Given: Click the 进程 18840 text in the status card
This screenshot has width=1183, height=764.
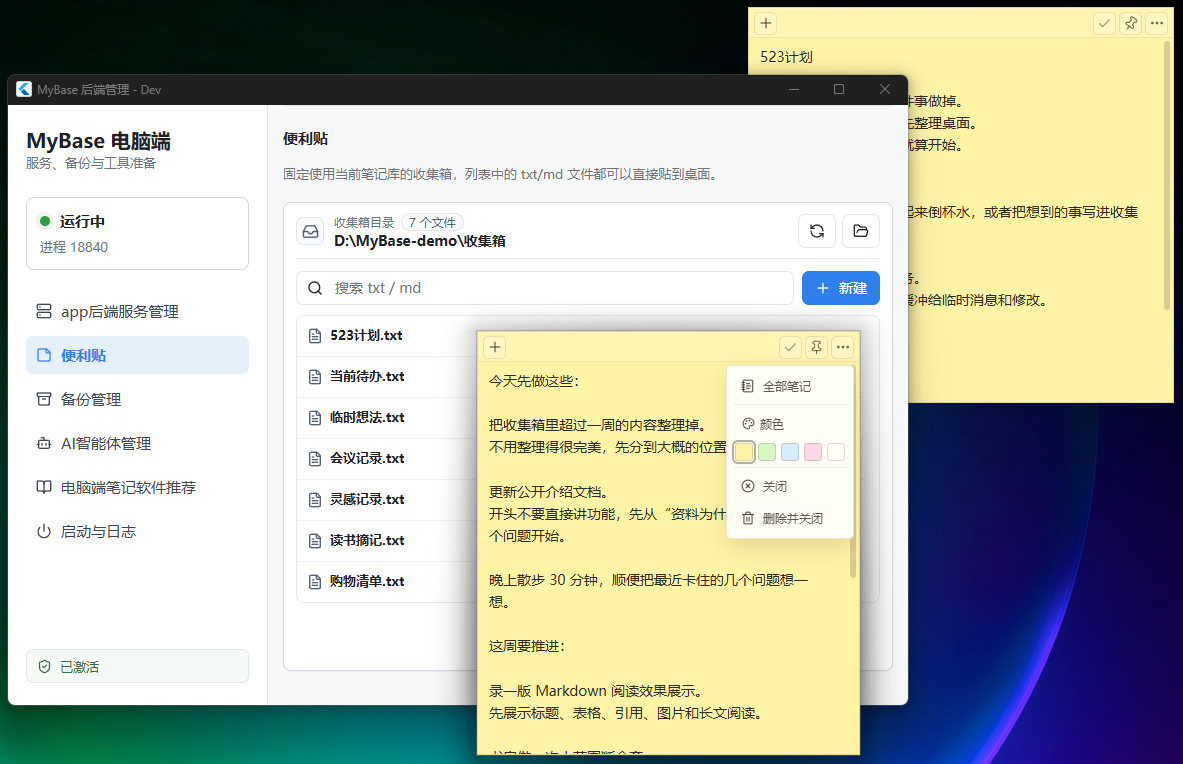Looking at the screenshot, I should click(74, 247).
